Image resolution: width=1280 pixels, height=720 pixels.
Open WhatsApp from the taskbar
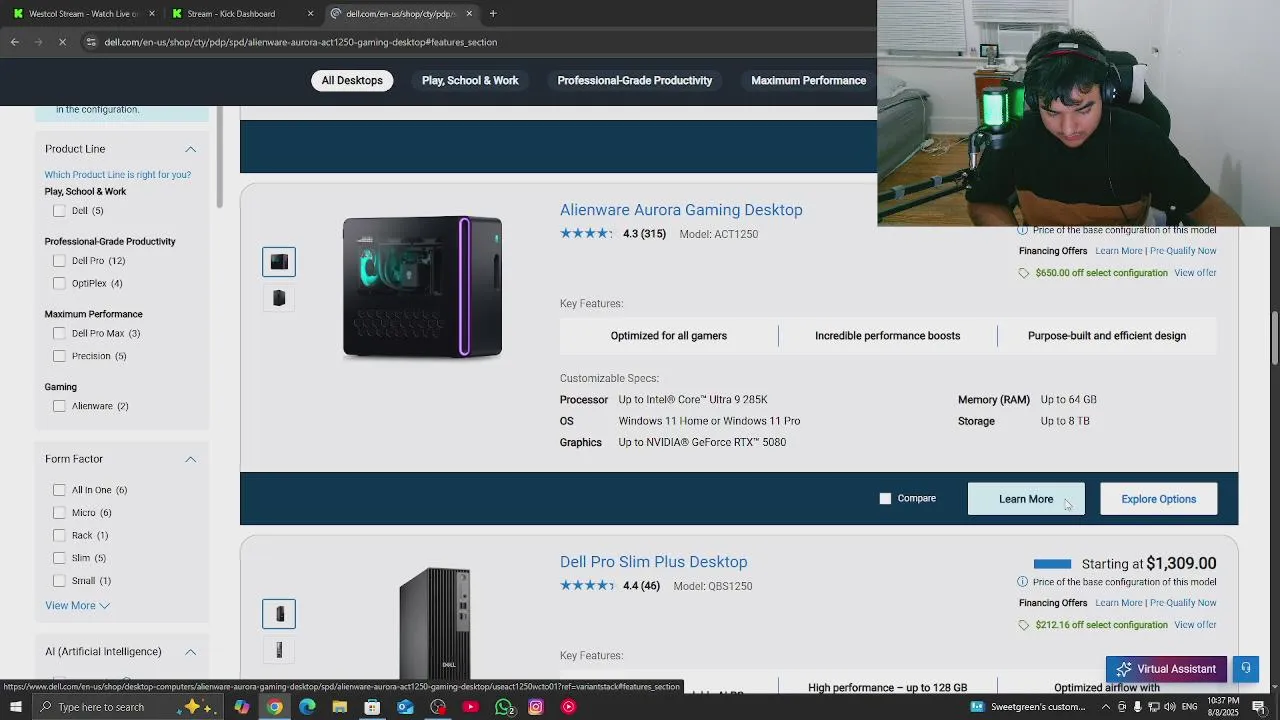click(x=504, y=707)
